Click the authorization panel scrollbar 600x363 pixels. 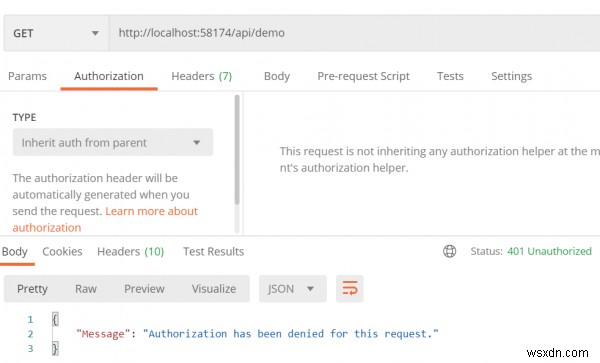pos(237,150)
